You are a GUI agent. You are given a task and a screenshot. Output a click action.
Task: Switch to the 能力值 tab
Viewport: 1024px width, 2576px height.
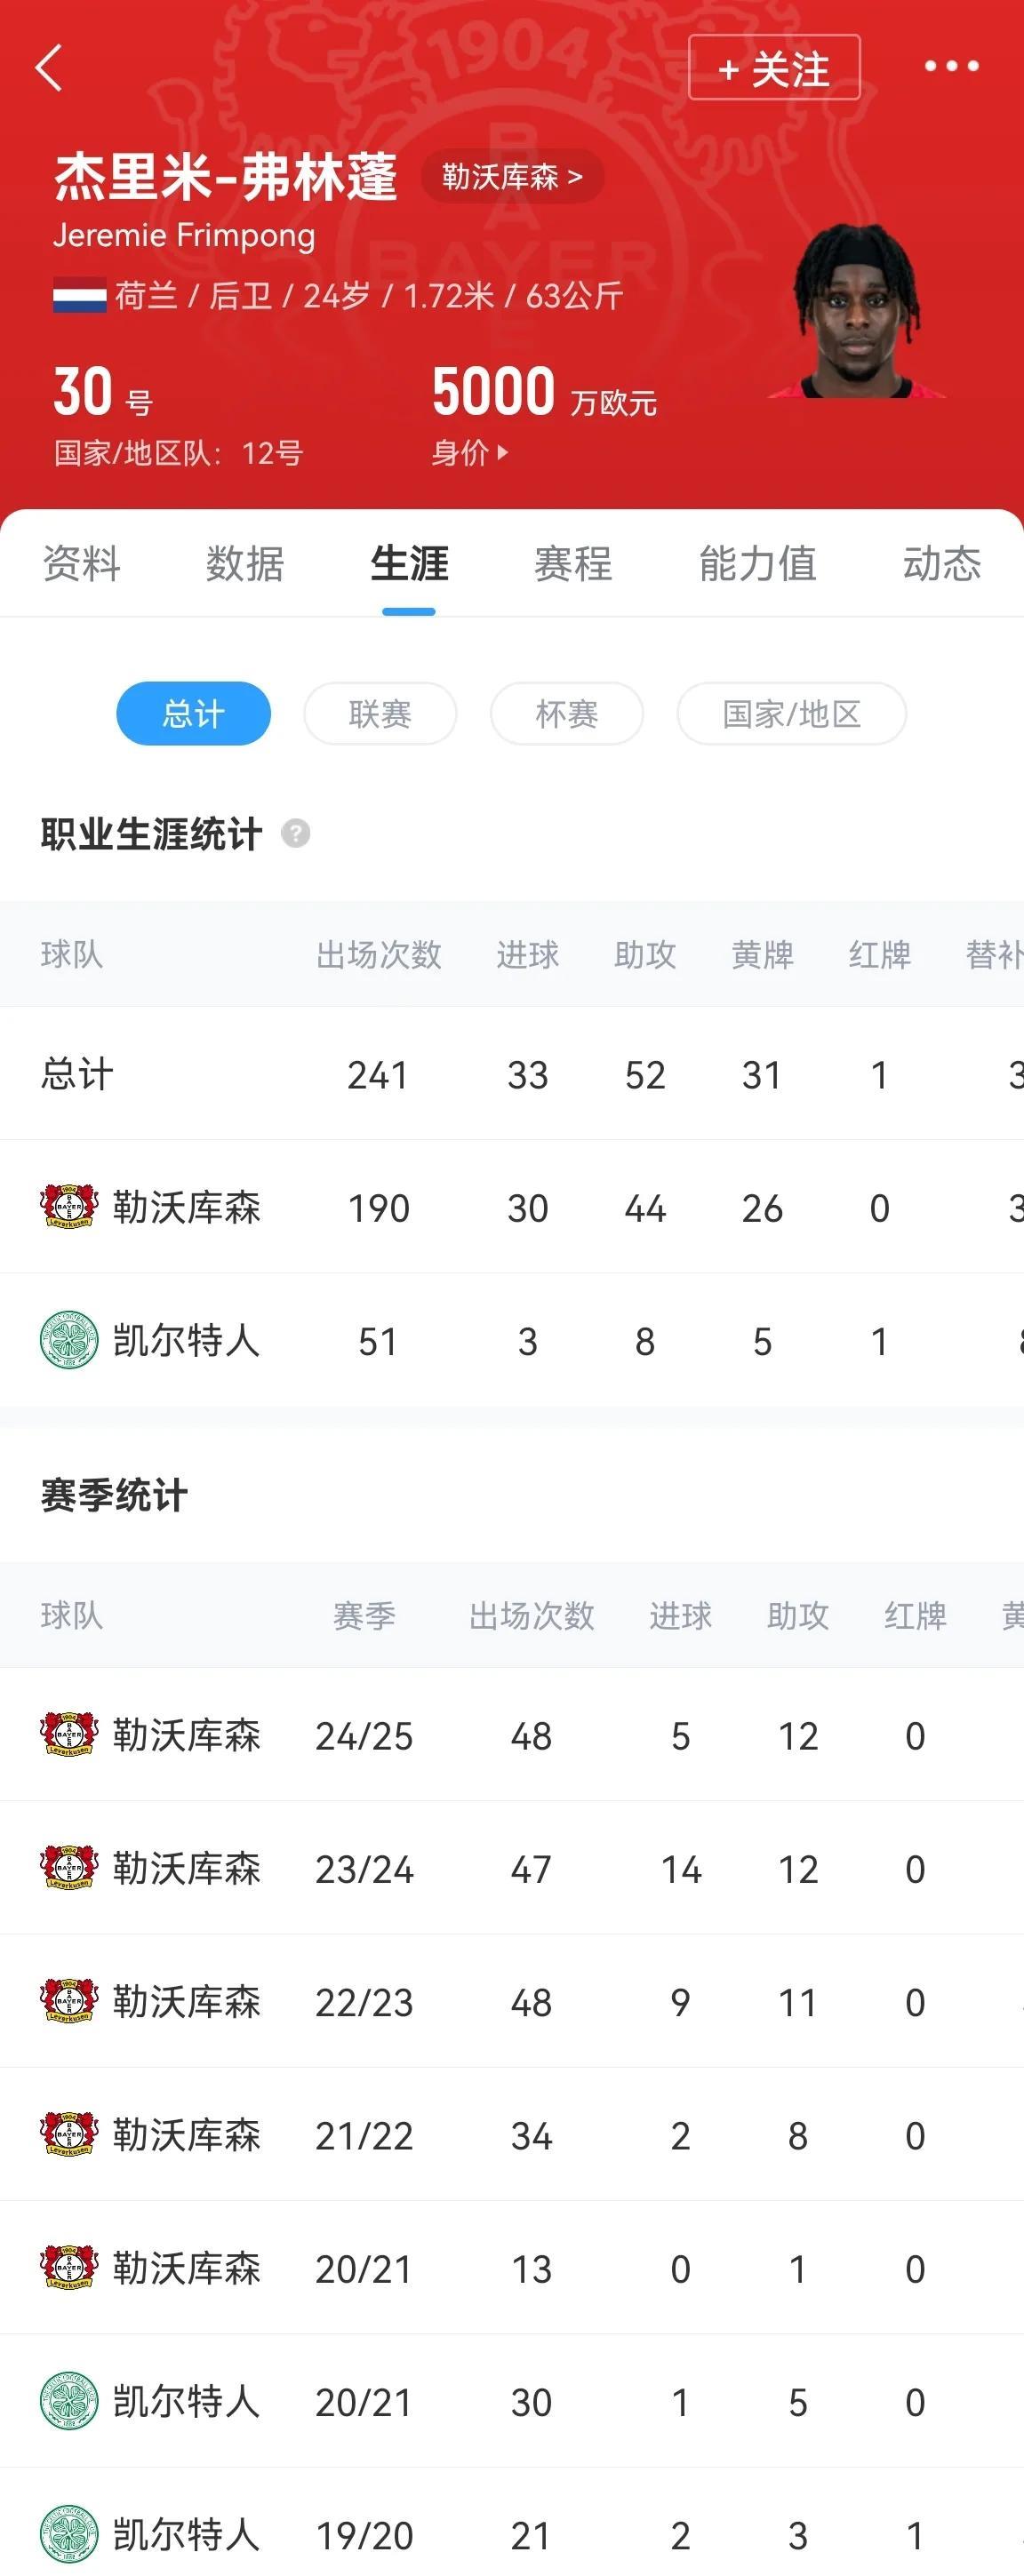pyautogui.click(x=757, y=564)
